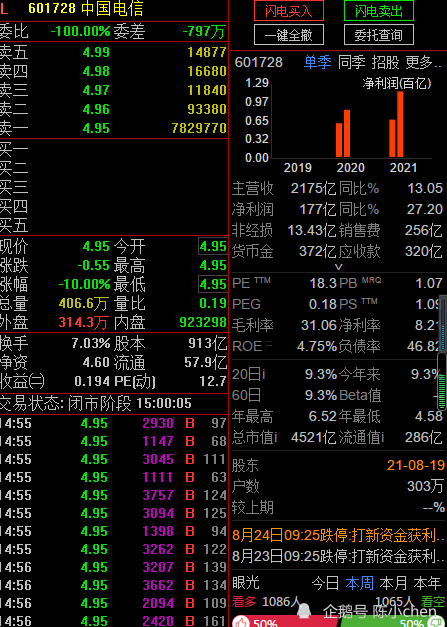Click the 闪电卖出 flash sell button
447x627 pixels.
tap(379, 11)
